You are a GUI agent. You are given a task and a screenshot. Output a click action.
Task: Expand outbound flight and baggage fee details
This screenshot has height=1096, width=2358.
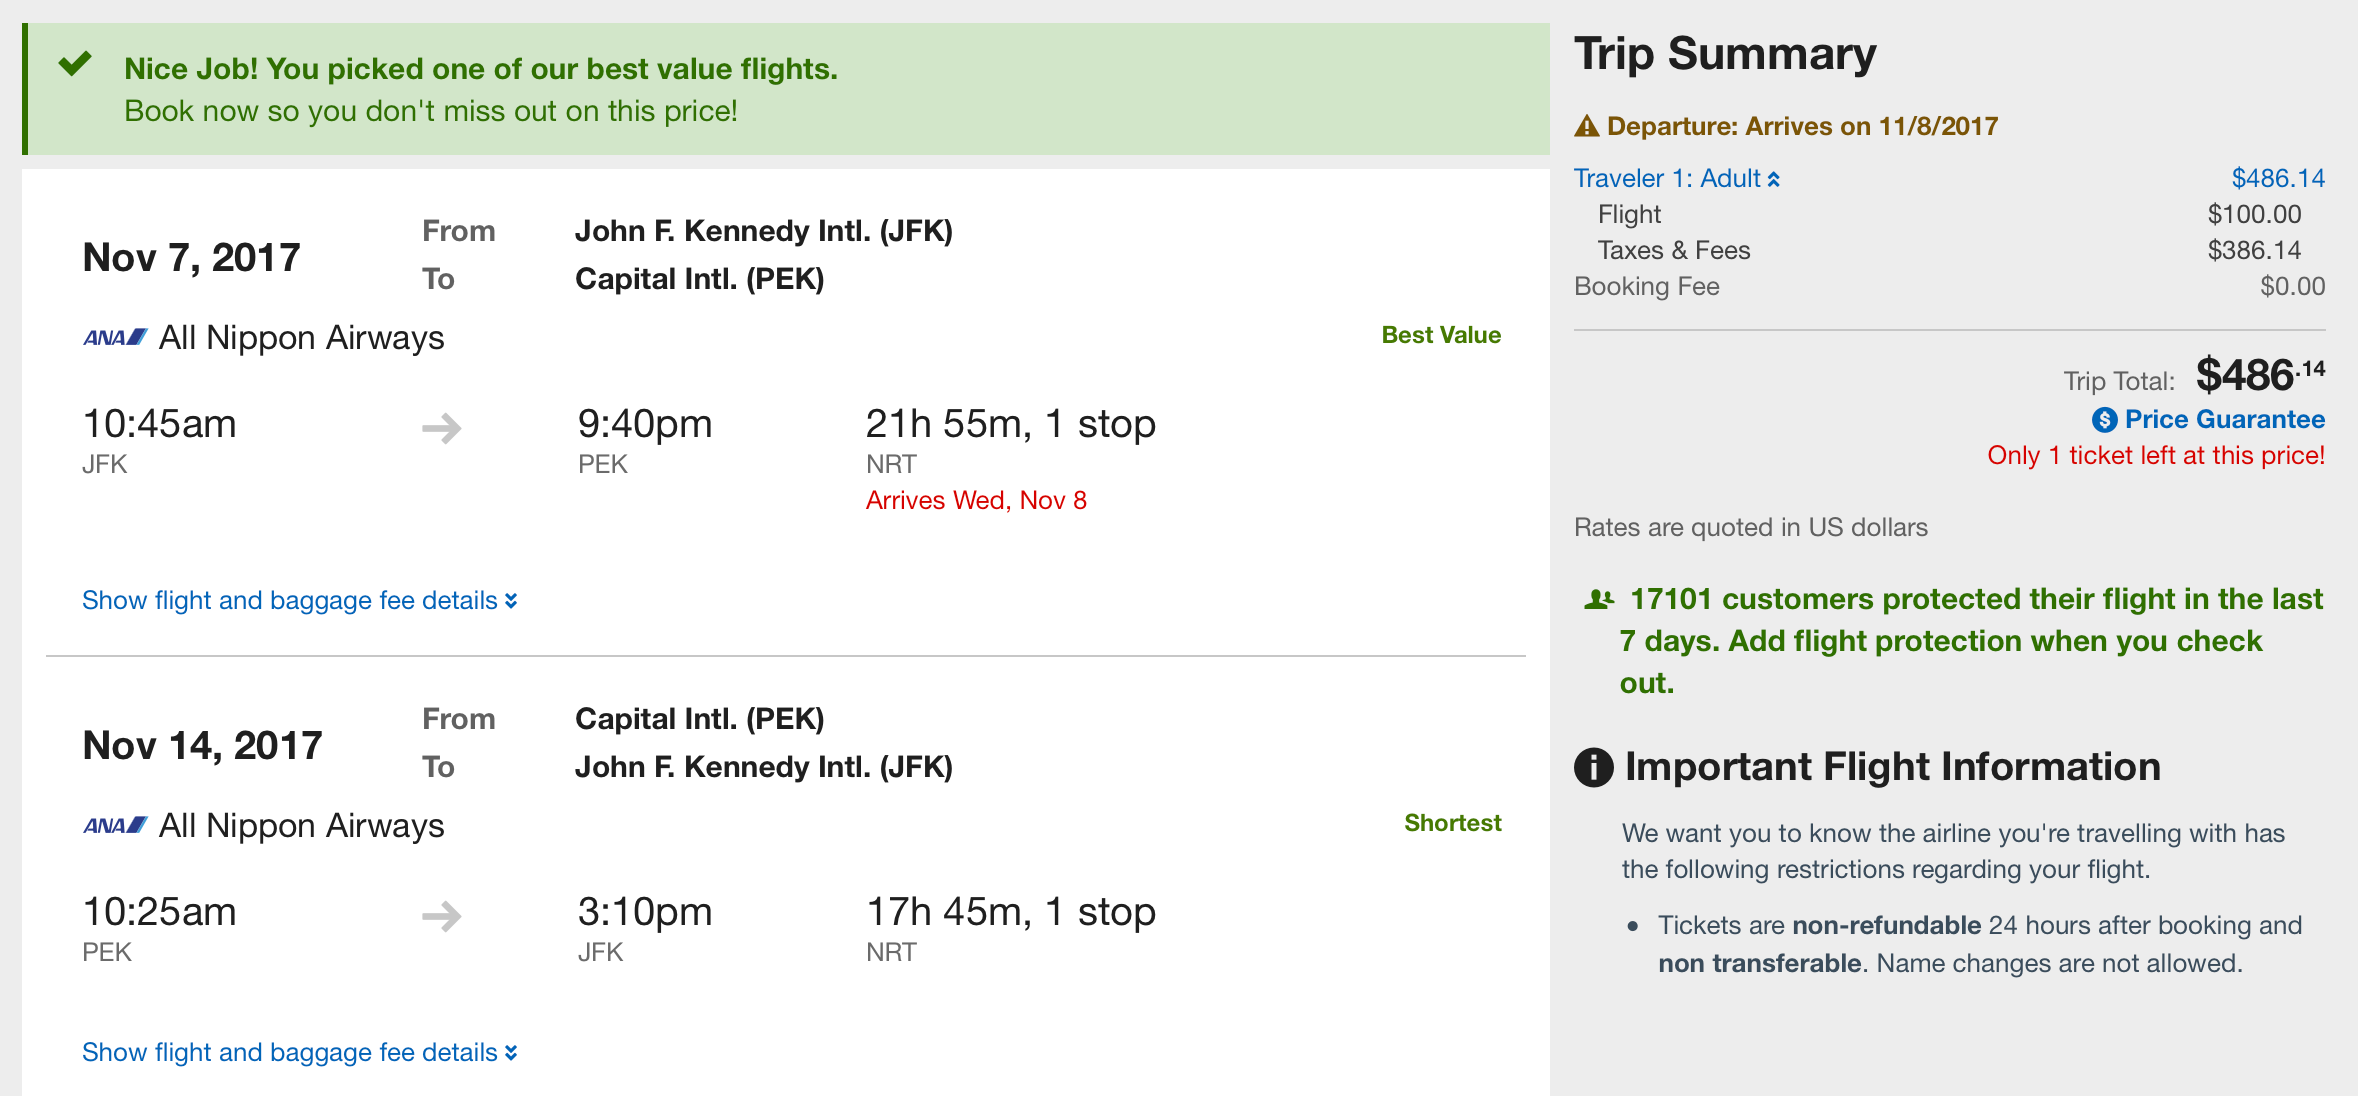(299, 601)
